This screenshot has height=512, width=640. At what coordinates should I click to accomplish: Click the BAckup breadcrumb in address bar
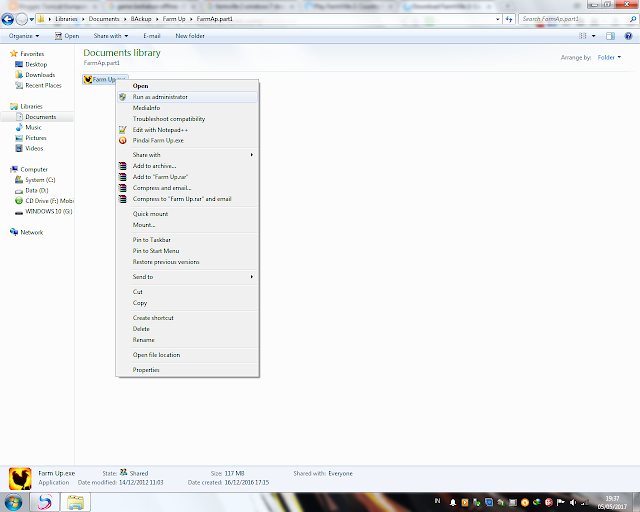click(x=141, y=19)
